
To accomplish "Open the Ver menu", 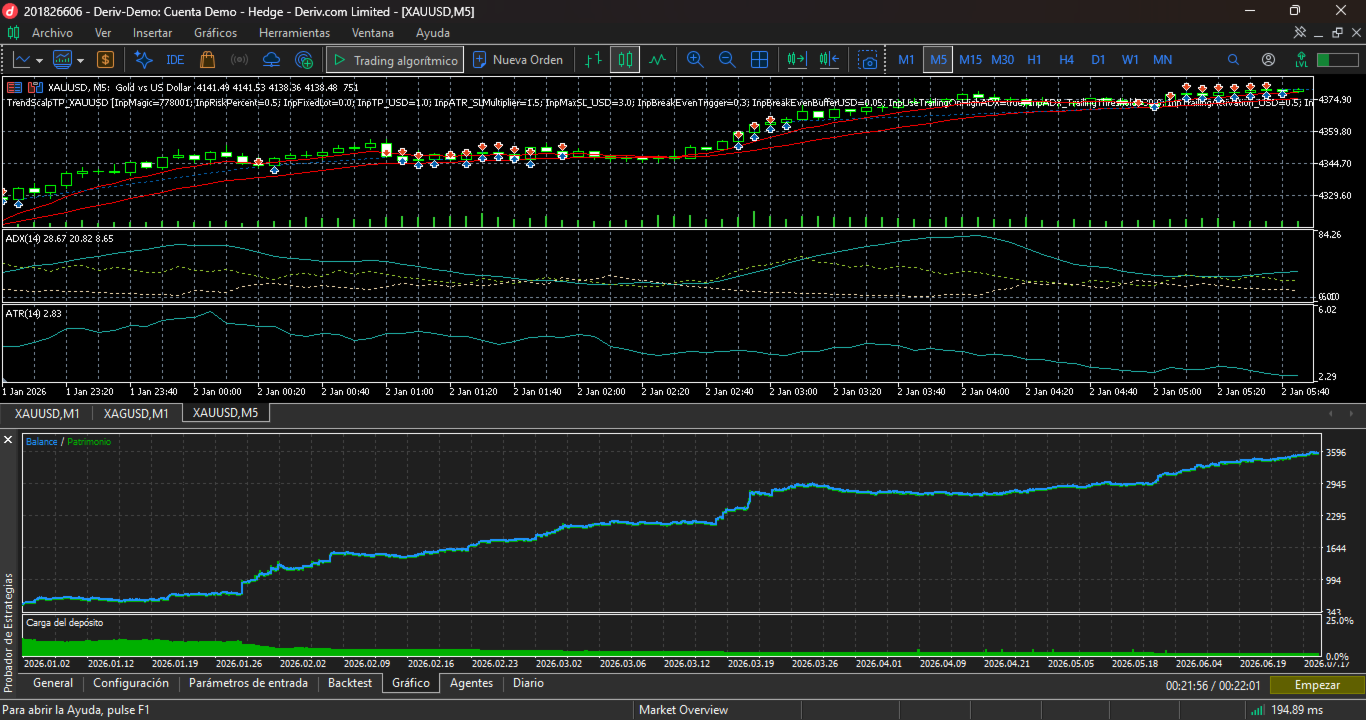I will [103, 33].
